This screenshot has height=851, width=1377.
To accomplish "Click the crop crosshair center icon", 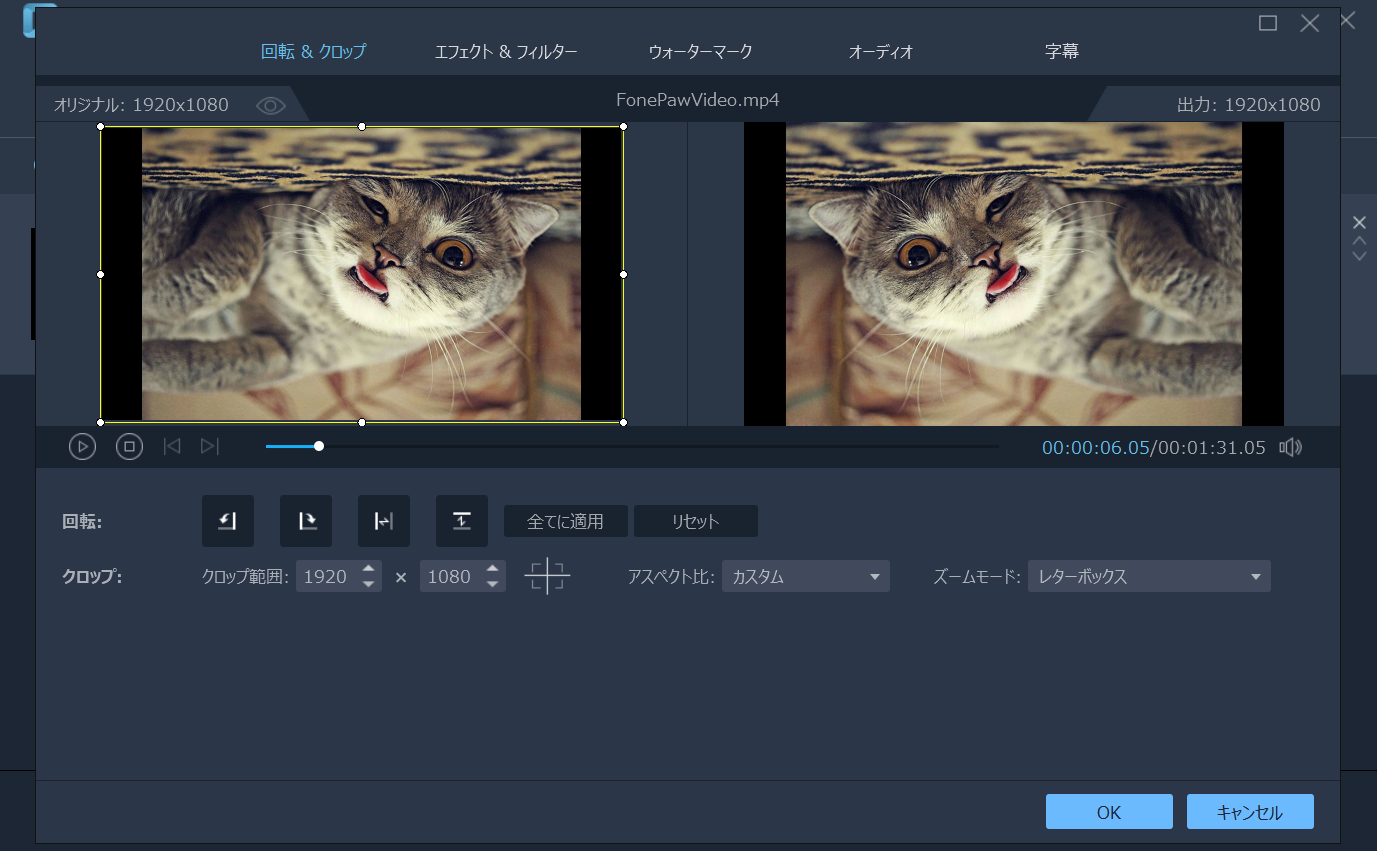I will [x=548, y=575].
